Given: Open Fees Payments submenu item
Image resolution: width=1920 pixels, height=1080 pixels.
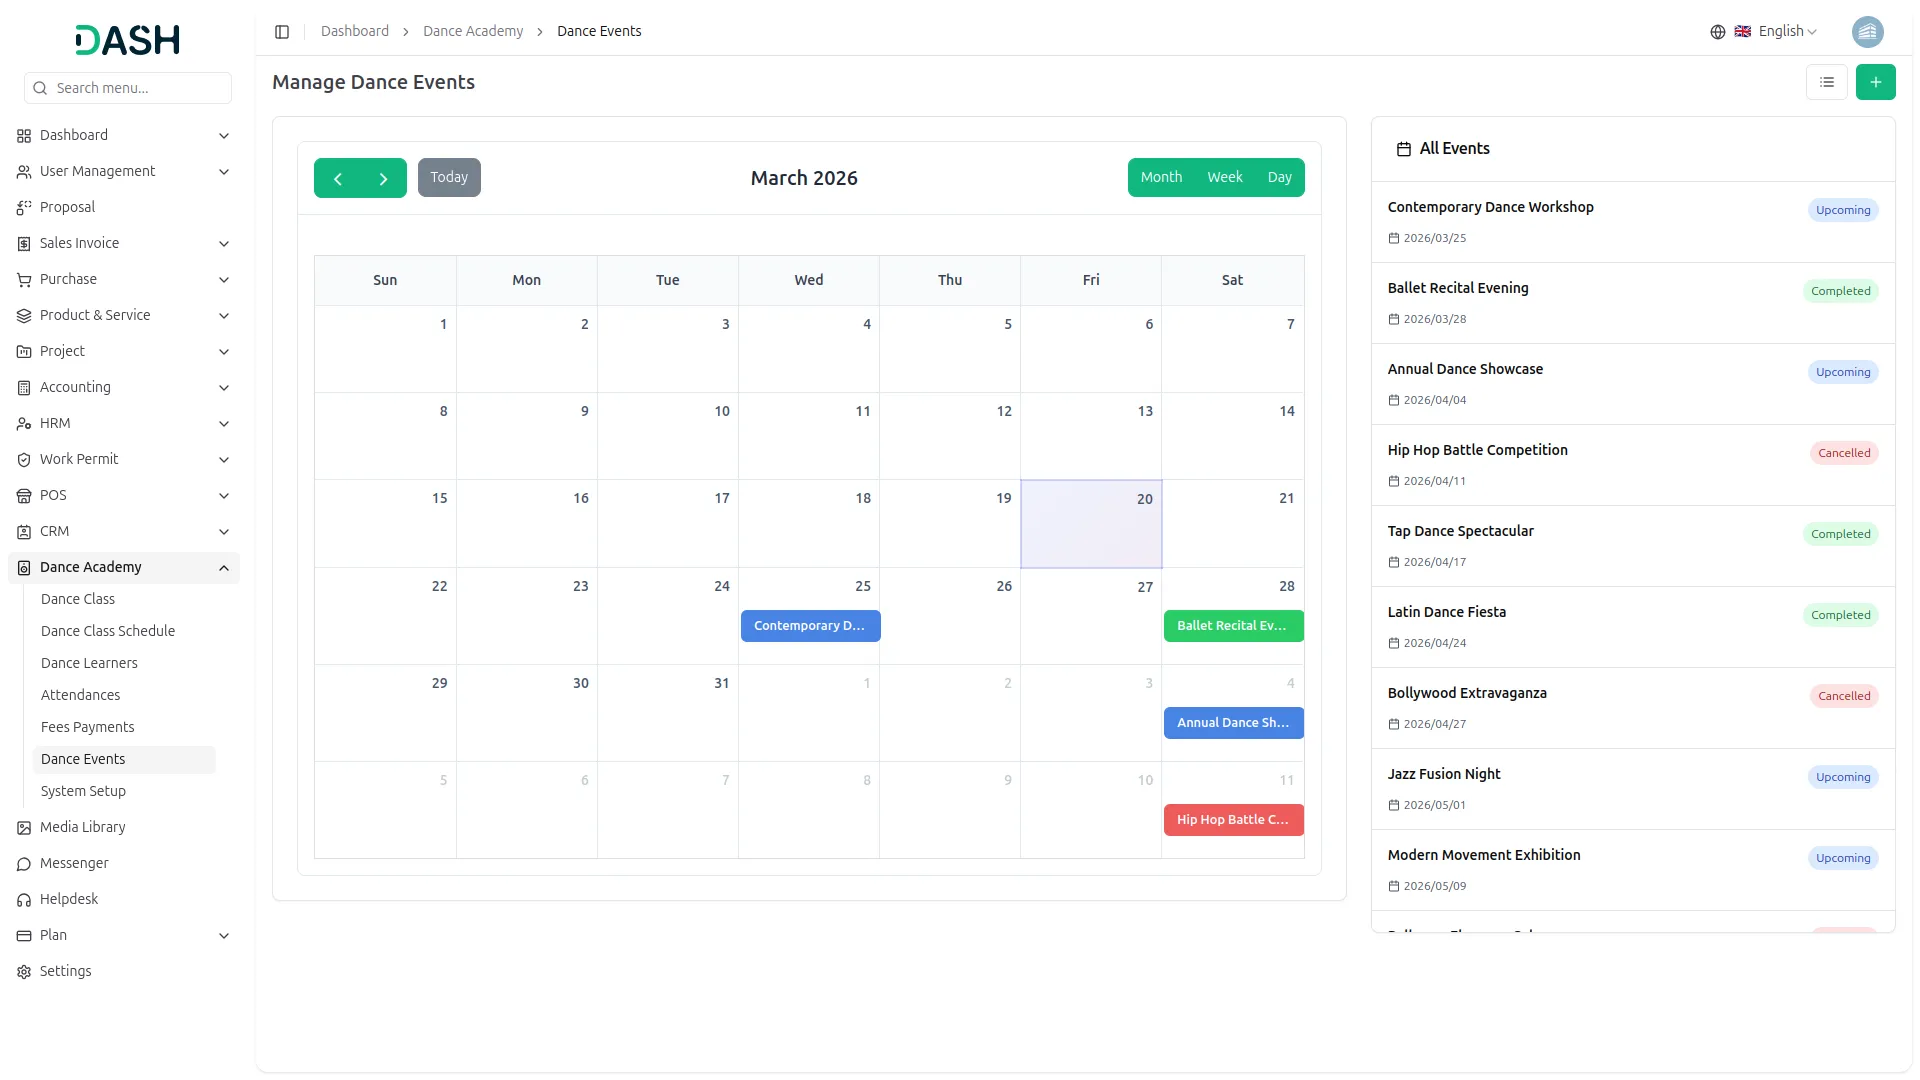Looking at the screenshot, I should click(x=87, y=727).
